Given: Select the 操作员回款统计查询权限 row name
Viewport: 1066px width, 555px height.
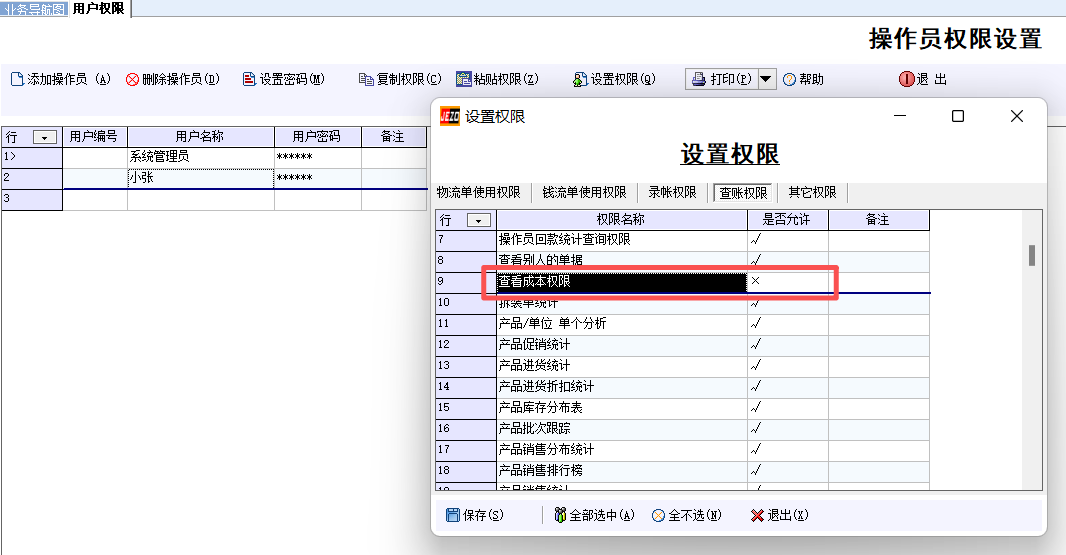Looking at the screenshot, I should (621, 240).
